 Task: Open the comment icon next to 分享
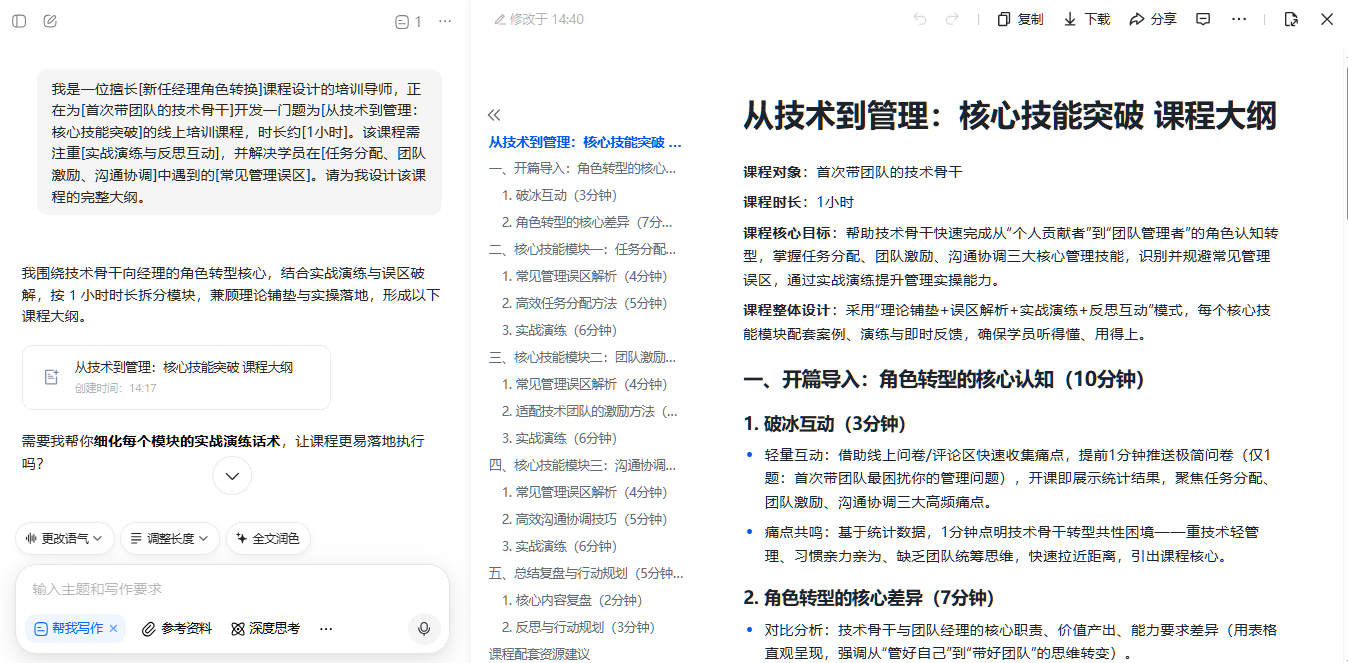[1204, 19]
